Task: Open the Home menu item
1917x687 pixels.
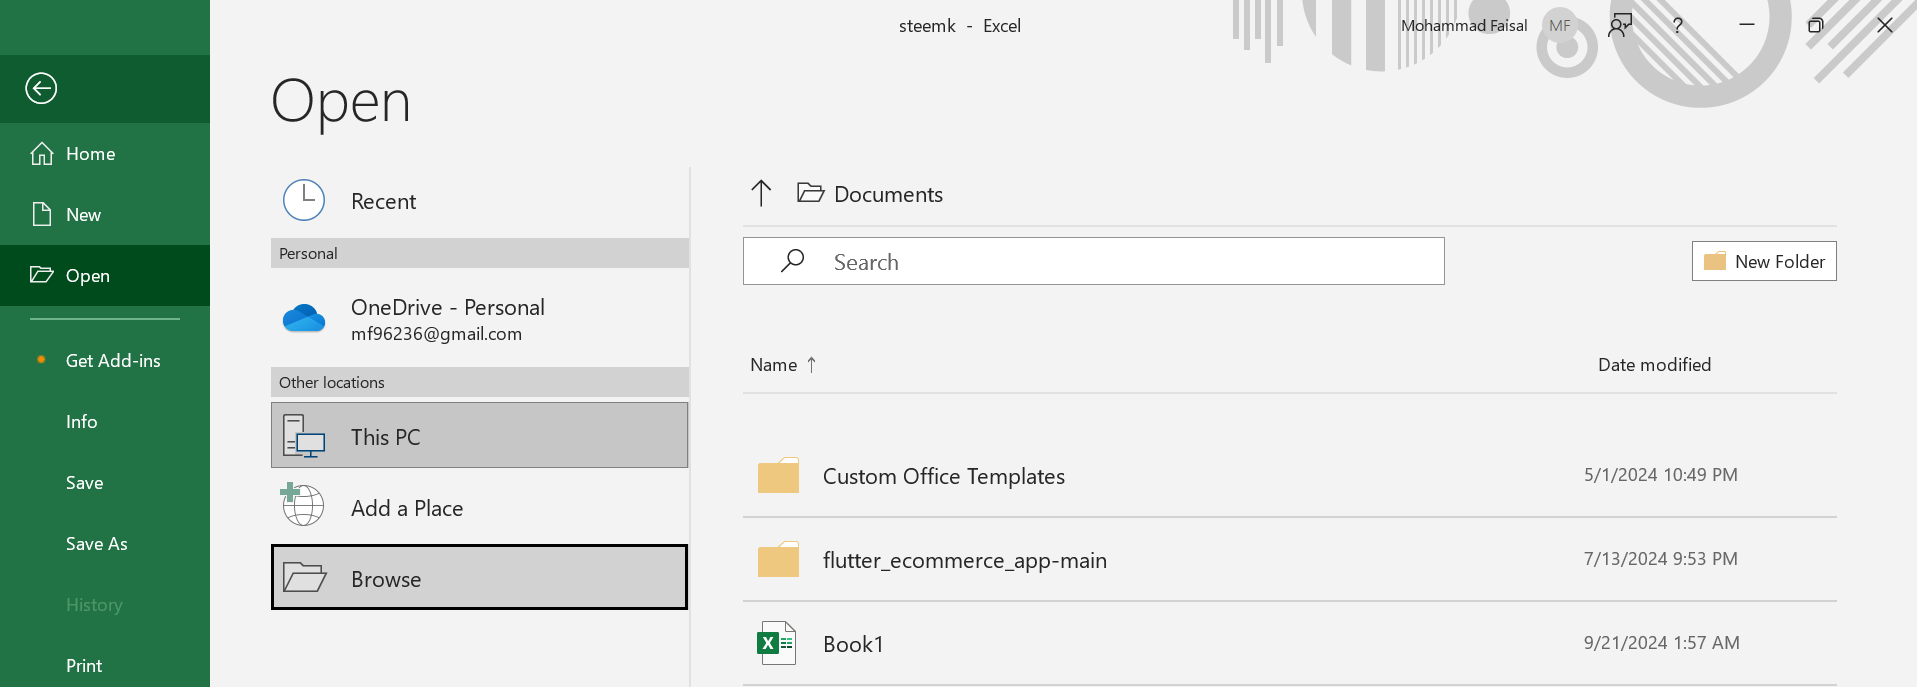Action: 90,154
